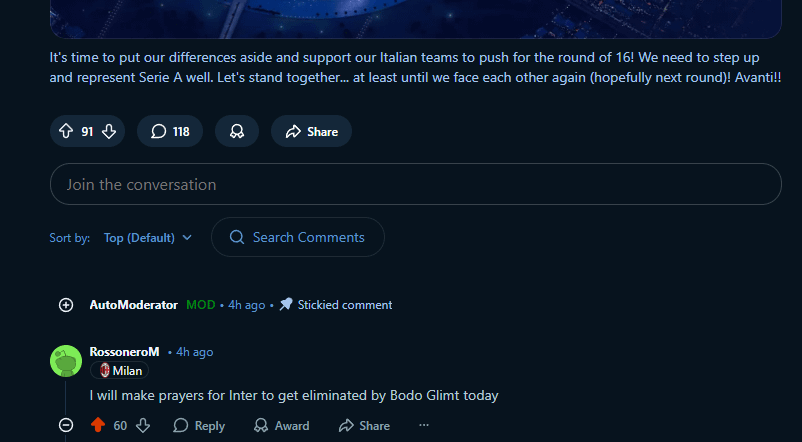Downvote the main post
This screenshot has width=802, height=442.
109,131
